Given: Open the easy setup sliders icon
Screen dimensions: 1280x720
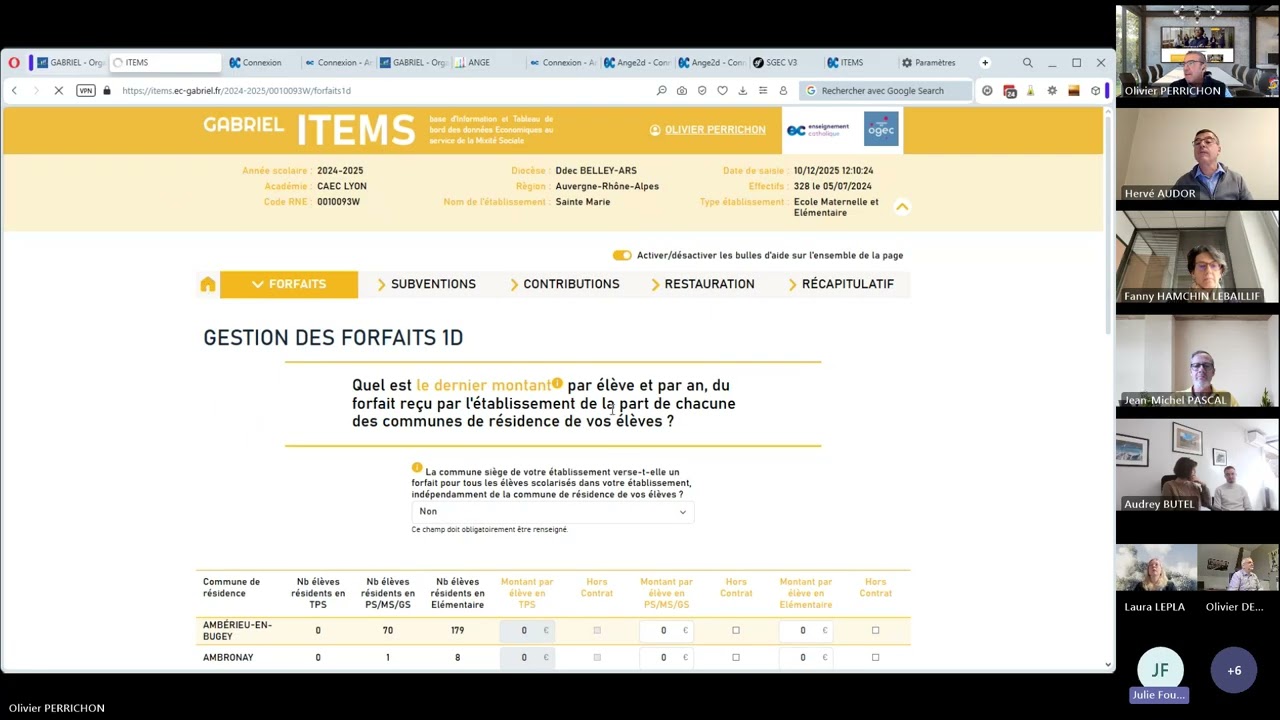Looking at the screenshot, I should tap(763, 90).
